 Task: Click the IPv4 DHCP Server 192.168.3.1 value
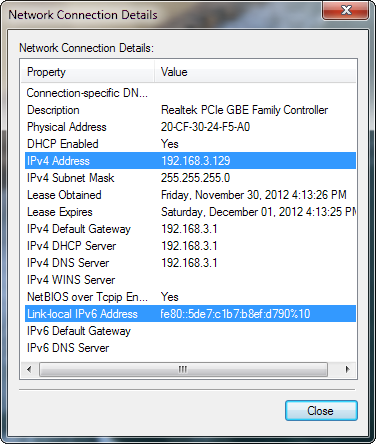pos(189,246)
